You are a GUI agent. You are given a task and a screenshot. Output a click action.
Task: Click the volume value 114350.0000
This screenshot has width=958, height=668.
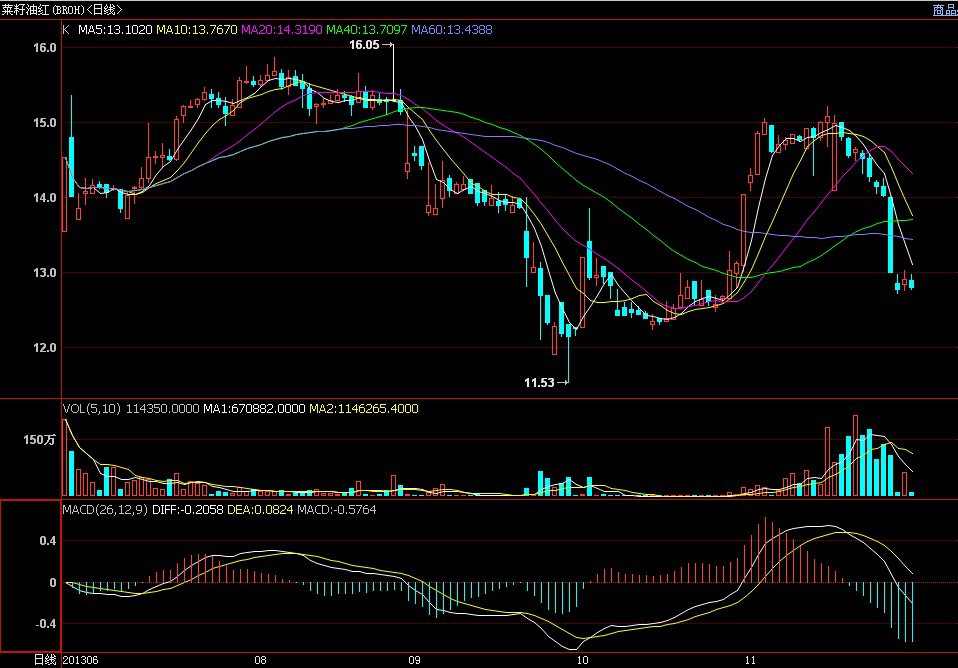pos(163,408)
